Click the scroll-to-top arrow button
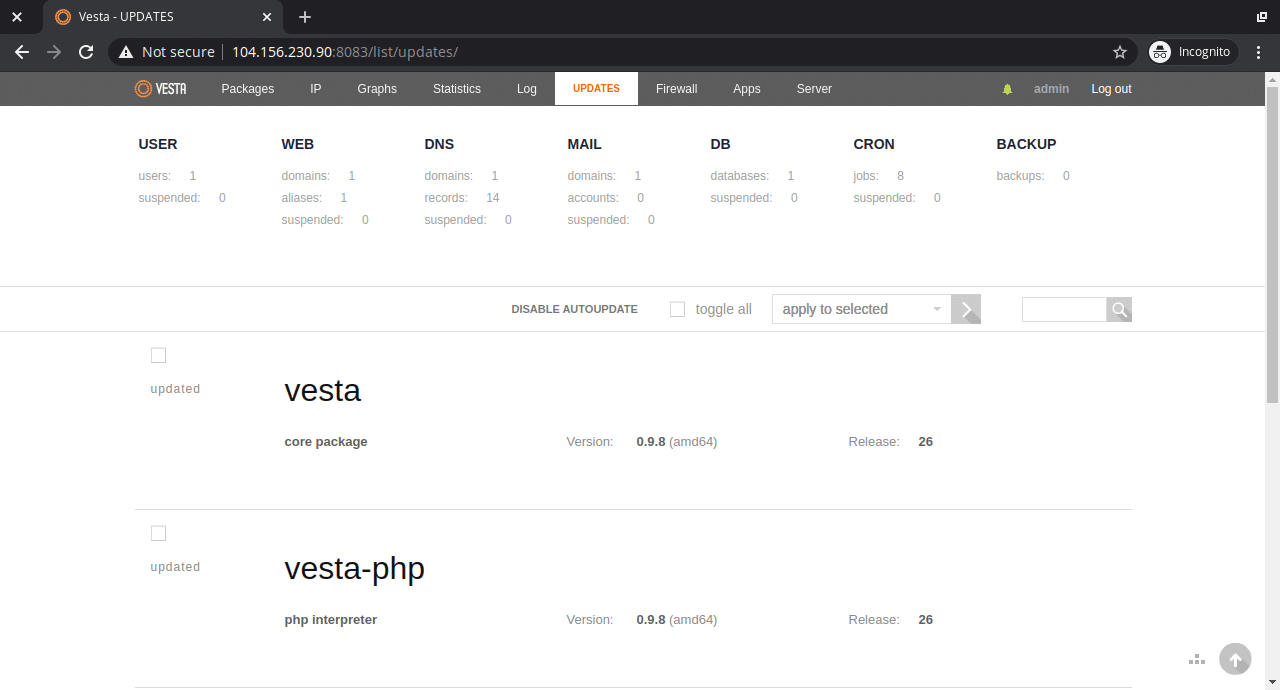This screenshot has height=690, width=1280. (1235, 659)
